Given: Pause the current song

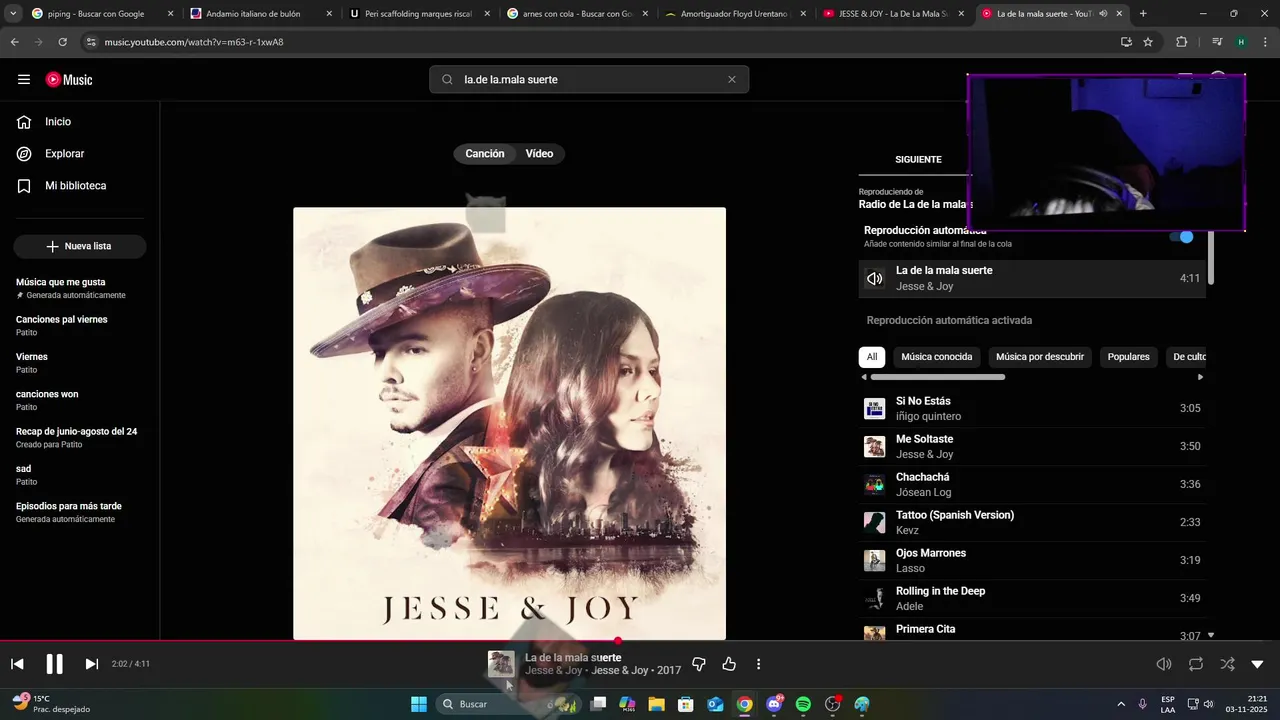Looking at the screenshot, I should coord(54,664).
